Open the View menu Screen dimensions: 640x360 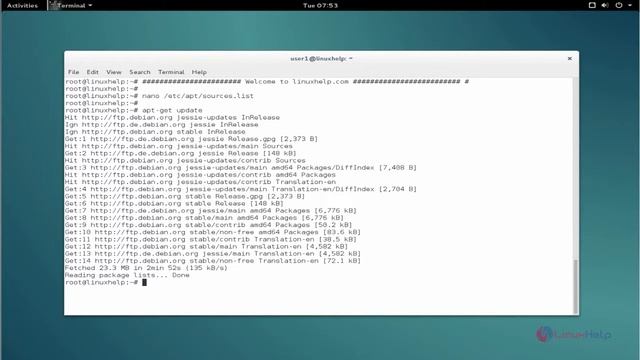tap(114, 72)
